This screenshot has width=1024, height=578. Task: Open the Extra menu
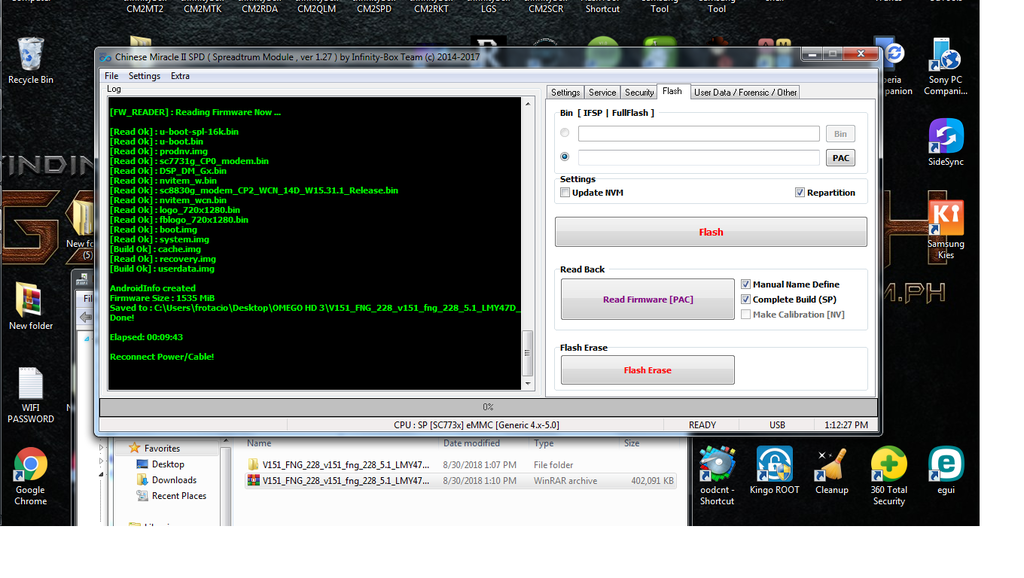[x=180, y=76]
